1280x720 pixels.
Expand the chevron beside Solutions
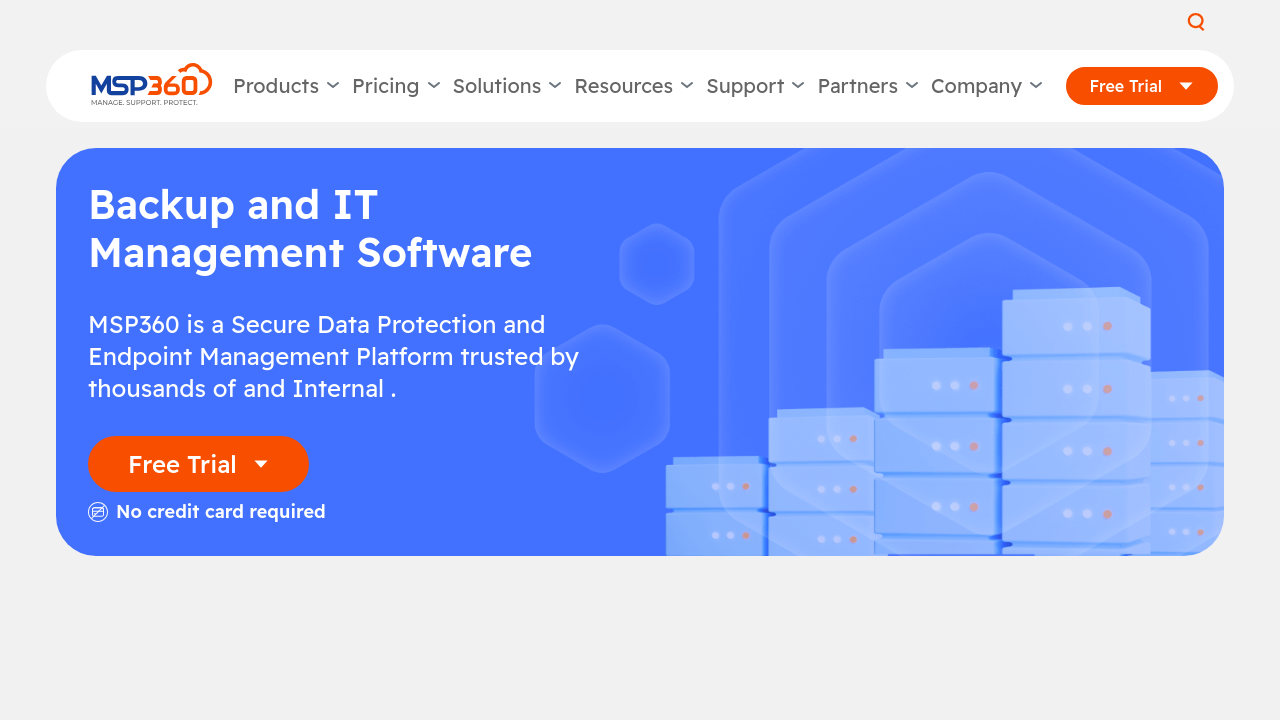tap(555, 86)
